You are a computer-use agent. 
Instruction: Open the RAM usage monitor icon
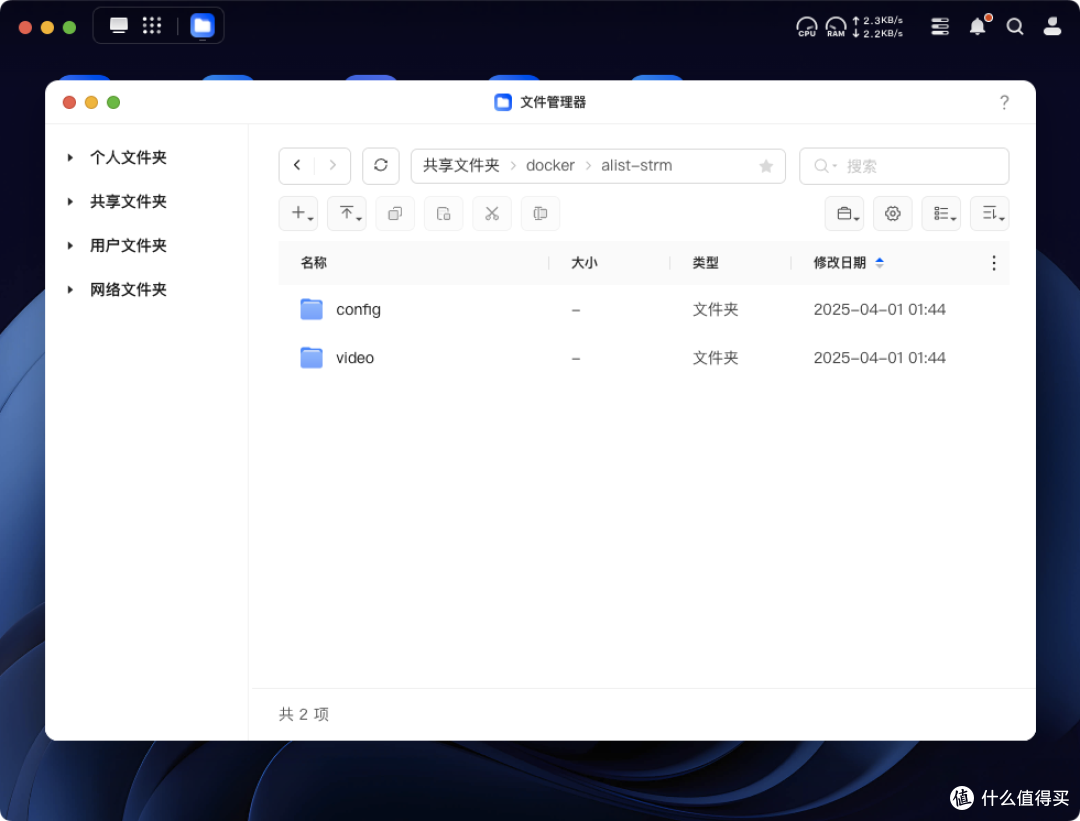point(835,27)
